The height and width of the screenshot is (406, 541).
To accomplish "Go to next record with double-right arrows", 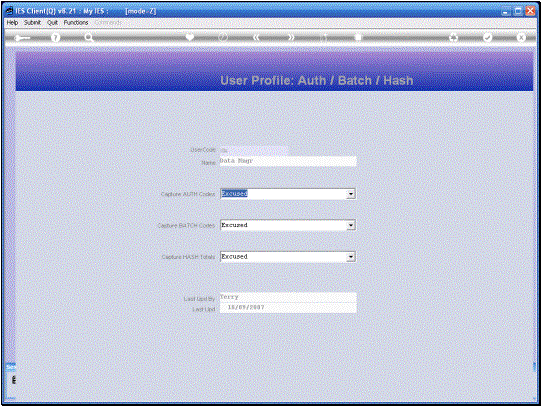I will coord(291,37).
